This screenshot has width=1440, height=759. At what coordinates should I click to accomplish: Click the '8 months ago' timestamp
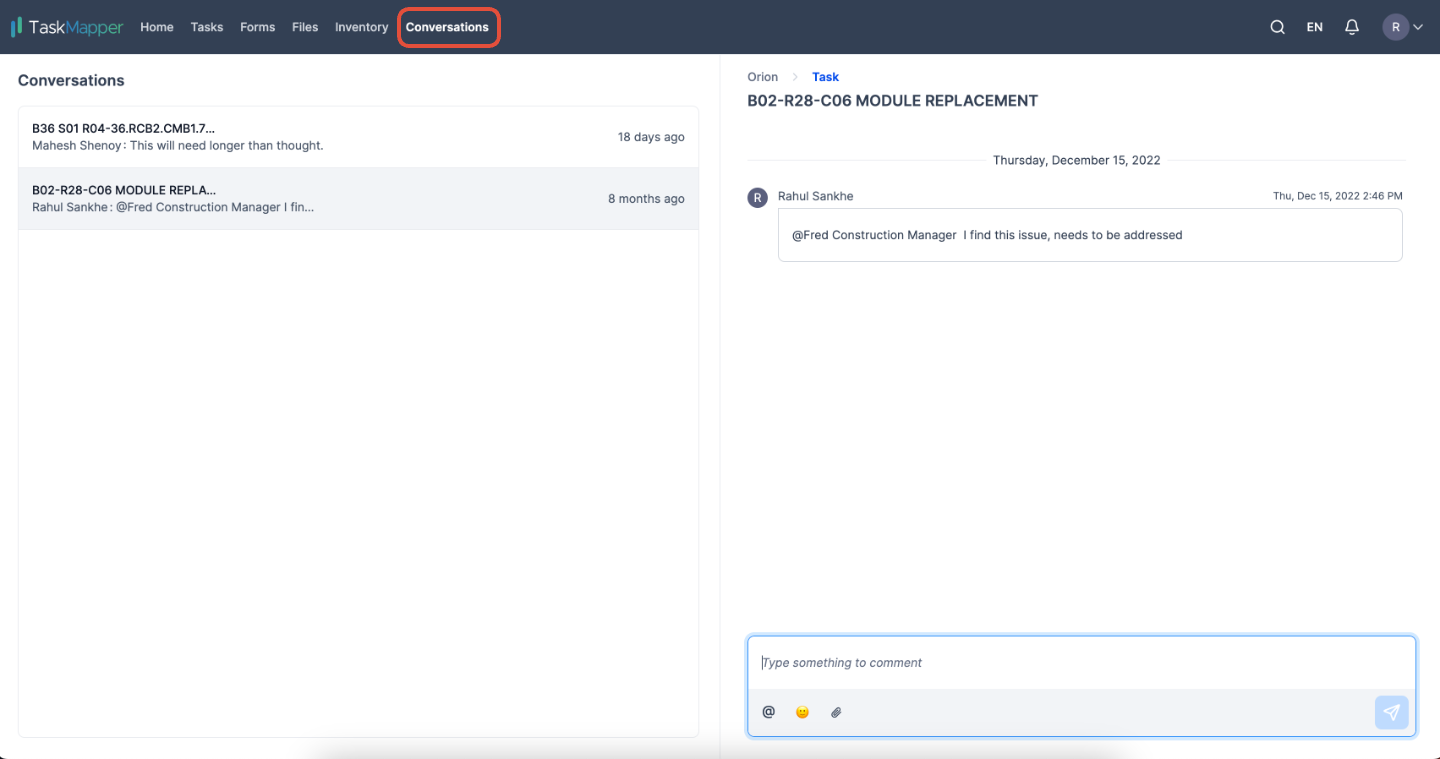pyautogui.click(x=646, y=199)
